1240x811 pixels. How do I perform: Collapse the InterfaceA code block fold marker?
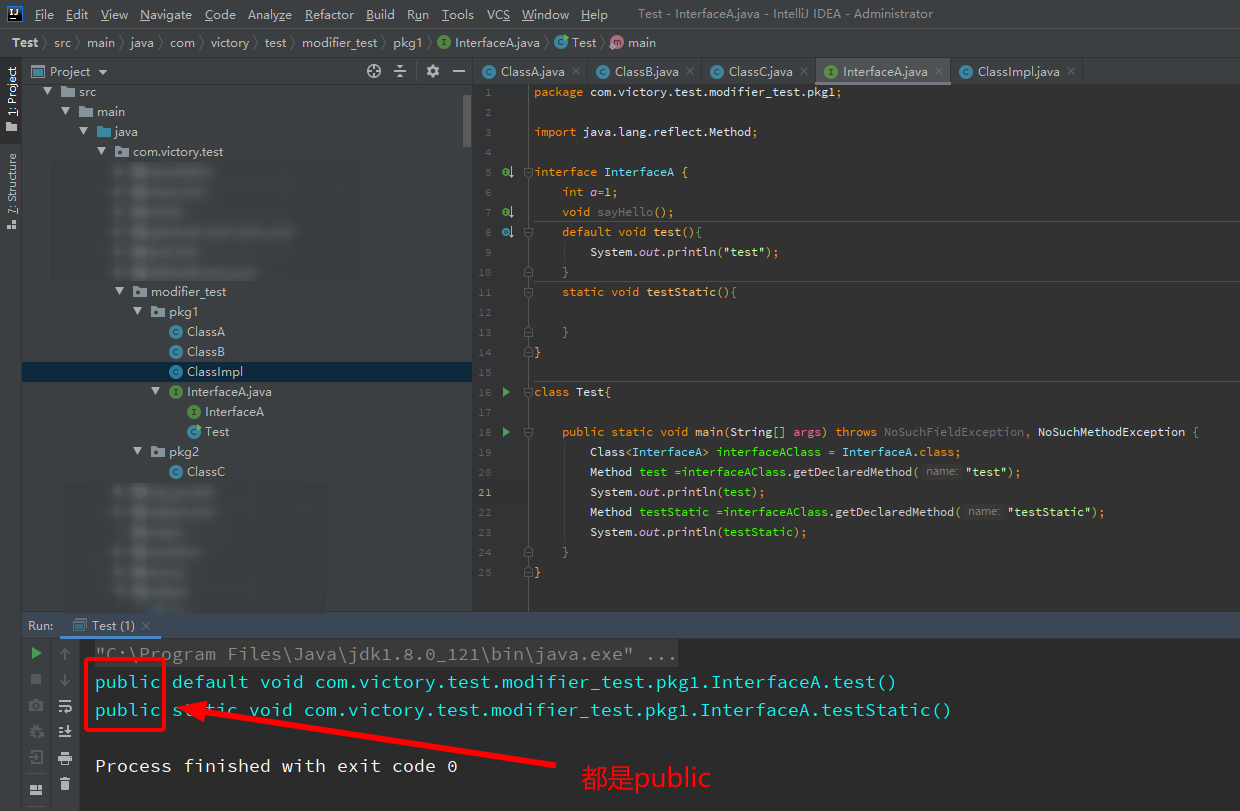528,172
